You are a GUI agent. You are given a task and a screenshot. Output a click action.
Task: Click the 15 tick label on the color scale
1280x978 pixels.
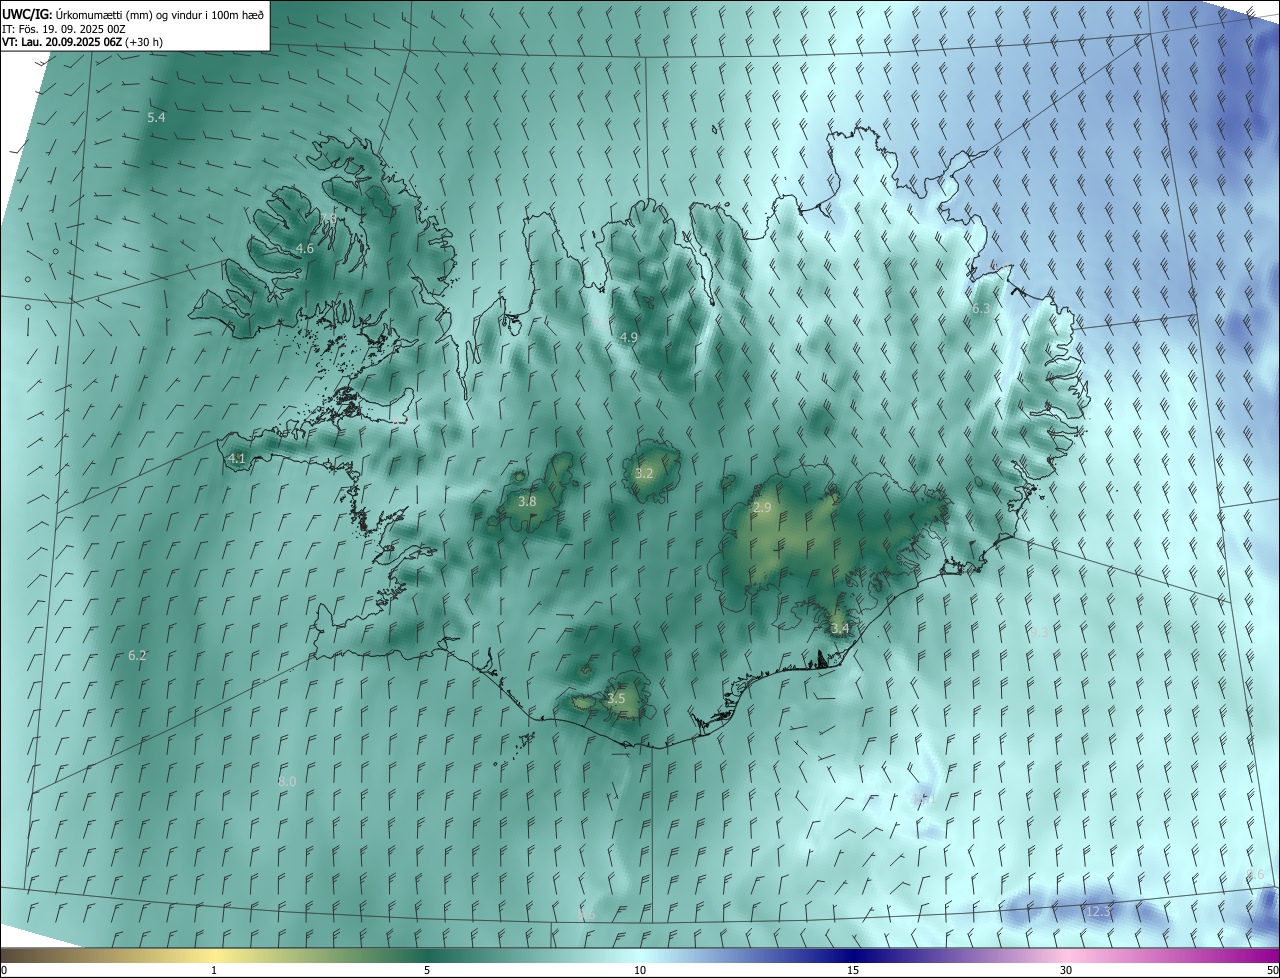[x=853, y=970]
